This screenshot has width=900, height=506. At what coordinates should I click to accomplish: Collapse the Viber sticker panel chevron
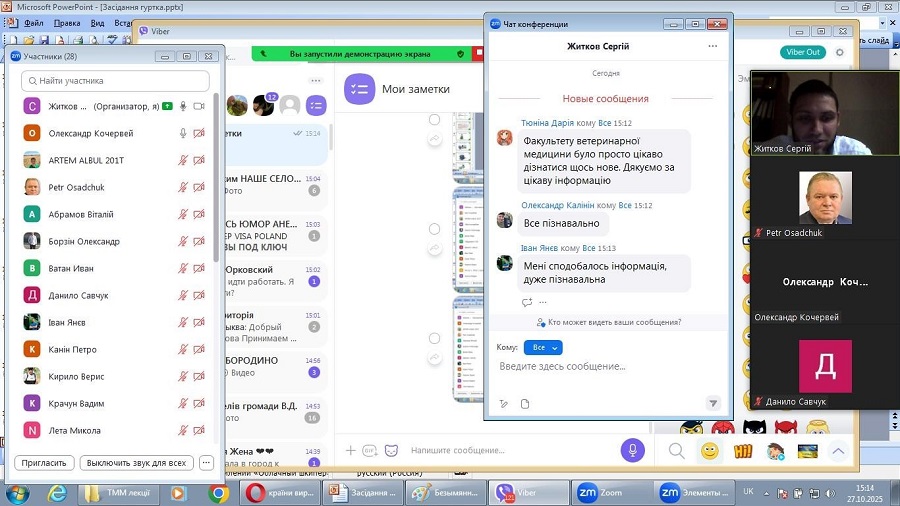[838, 451]
